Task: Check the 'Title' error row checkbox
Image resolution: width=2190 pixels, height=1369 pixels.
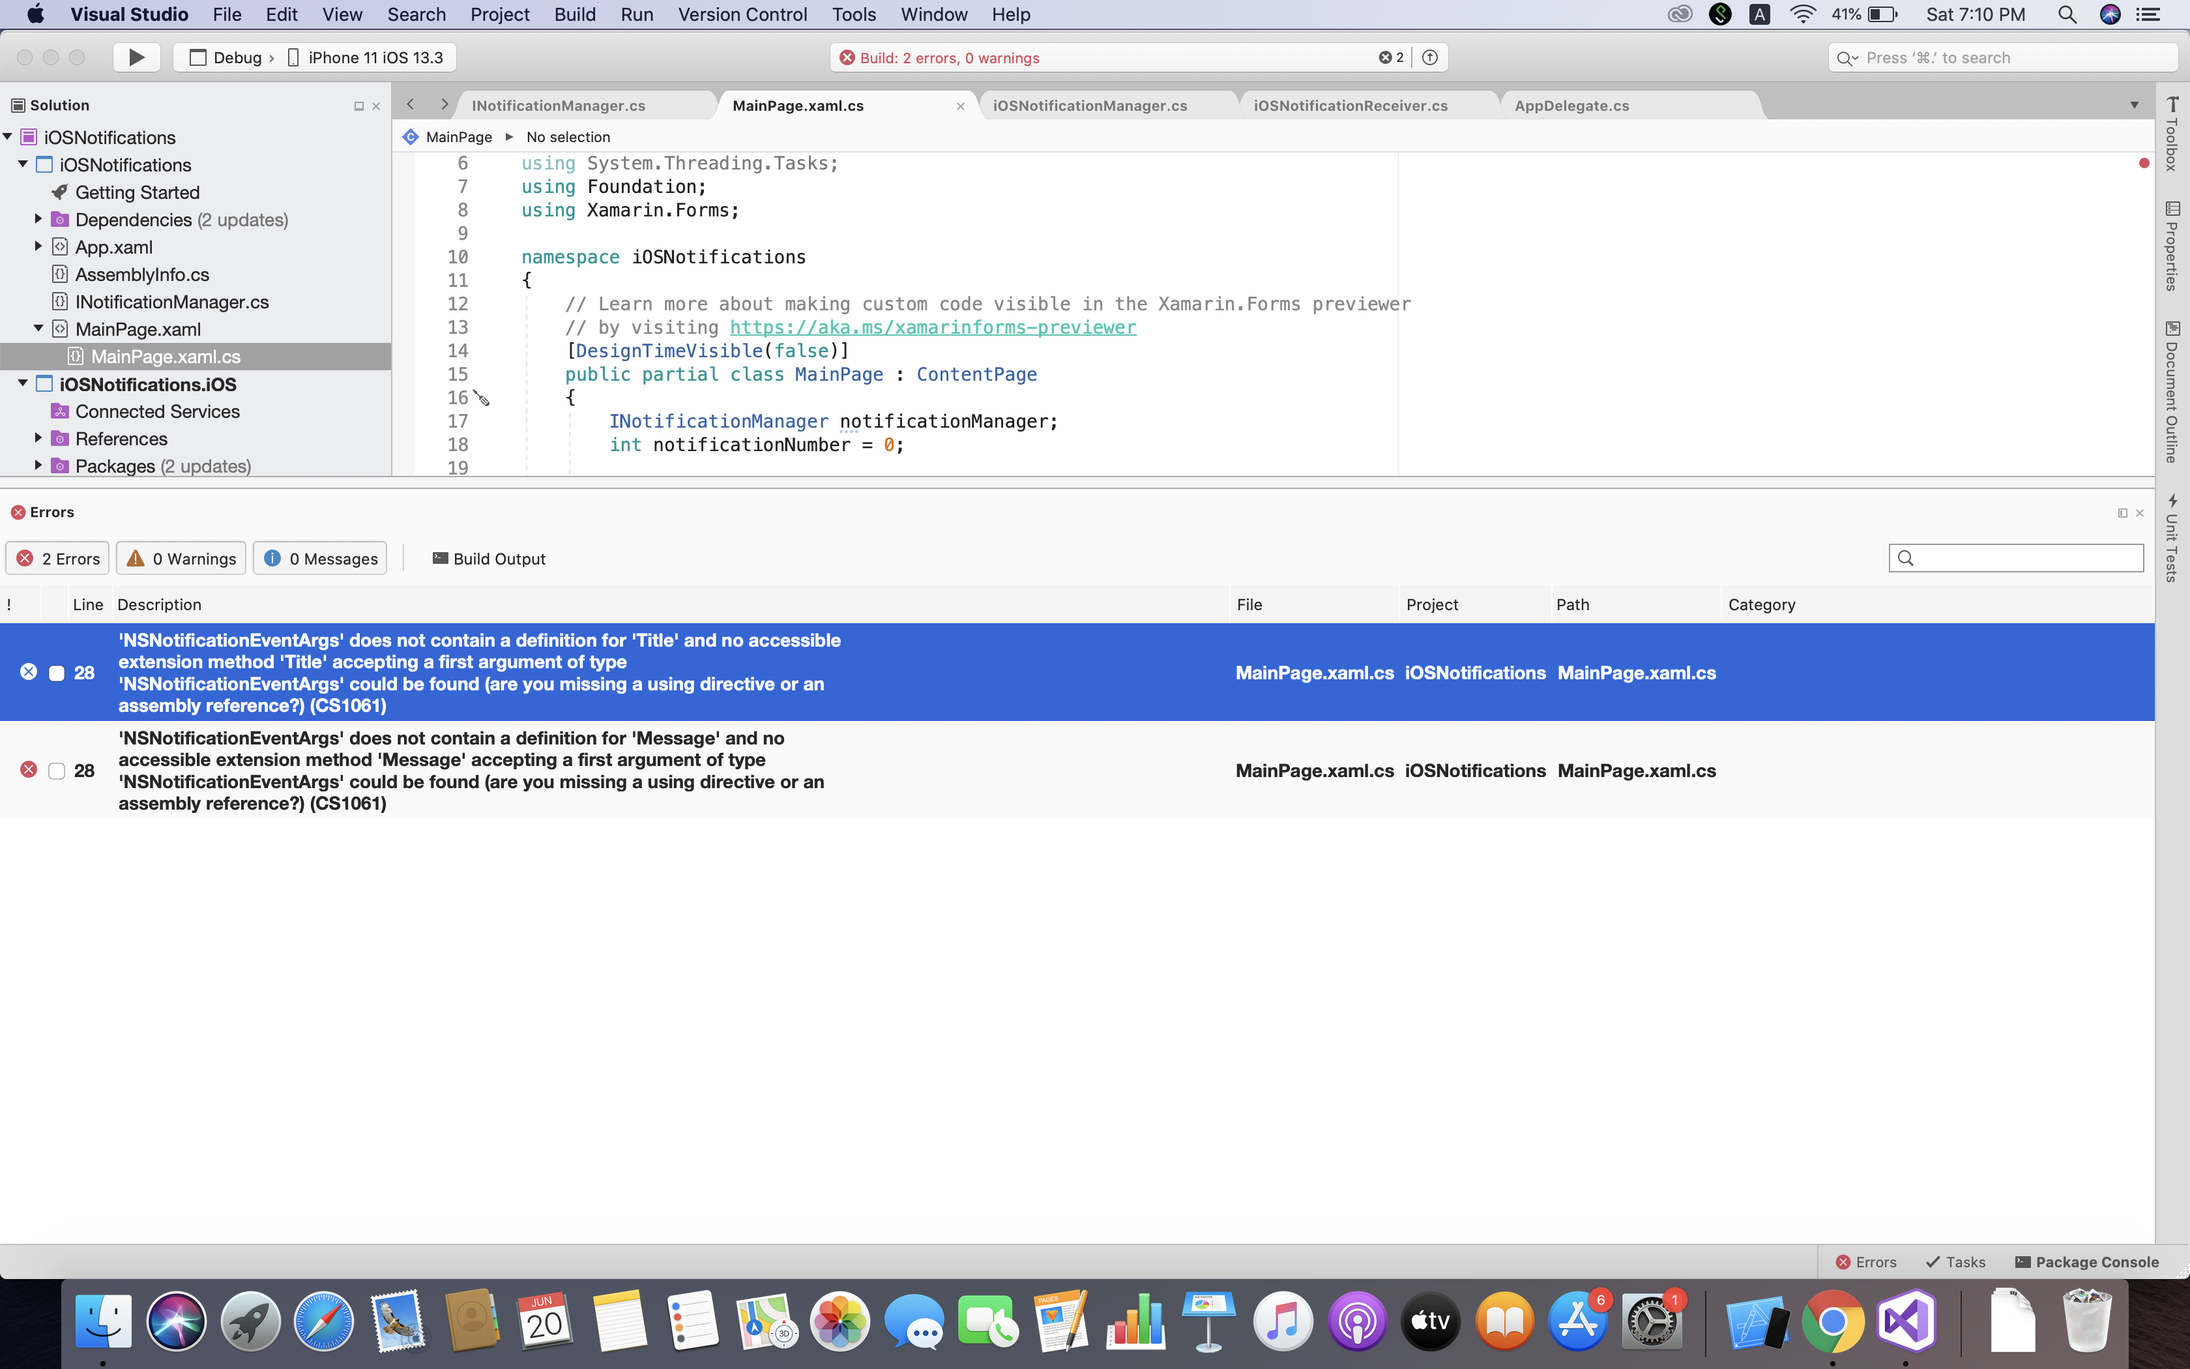Action: [57, 673]
